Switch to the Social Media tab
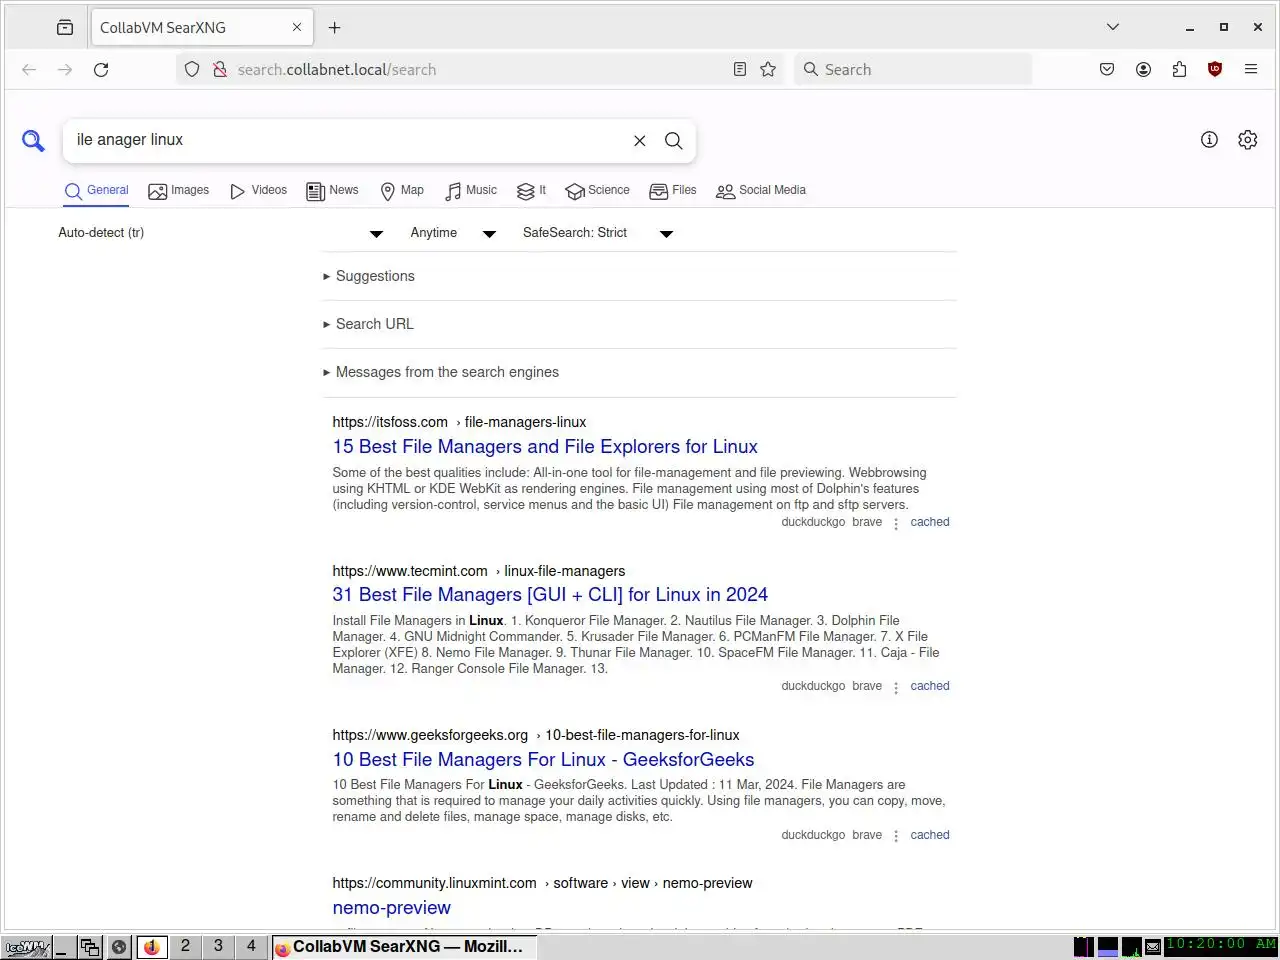Viewport: 1280px width, 960px height. pyautogui.click(x=761, y=190)
